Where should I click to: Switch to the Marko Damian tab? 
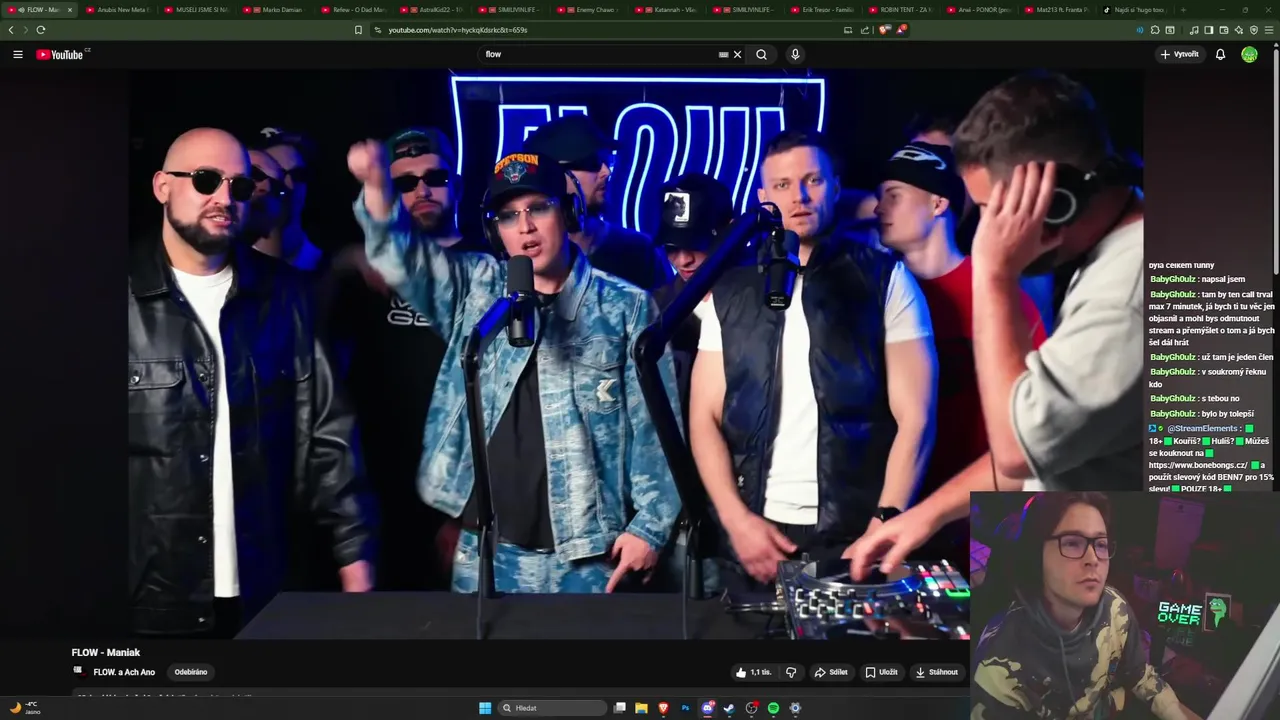coord(275,10)
